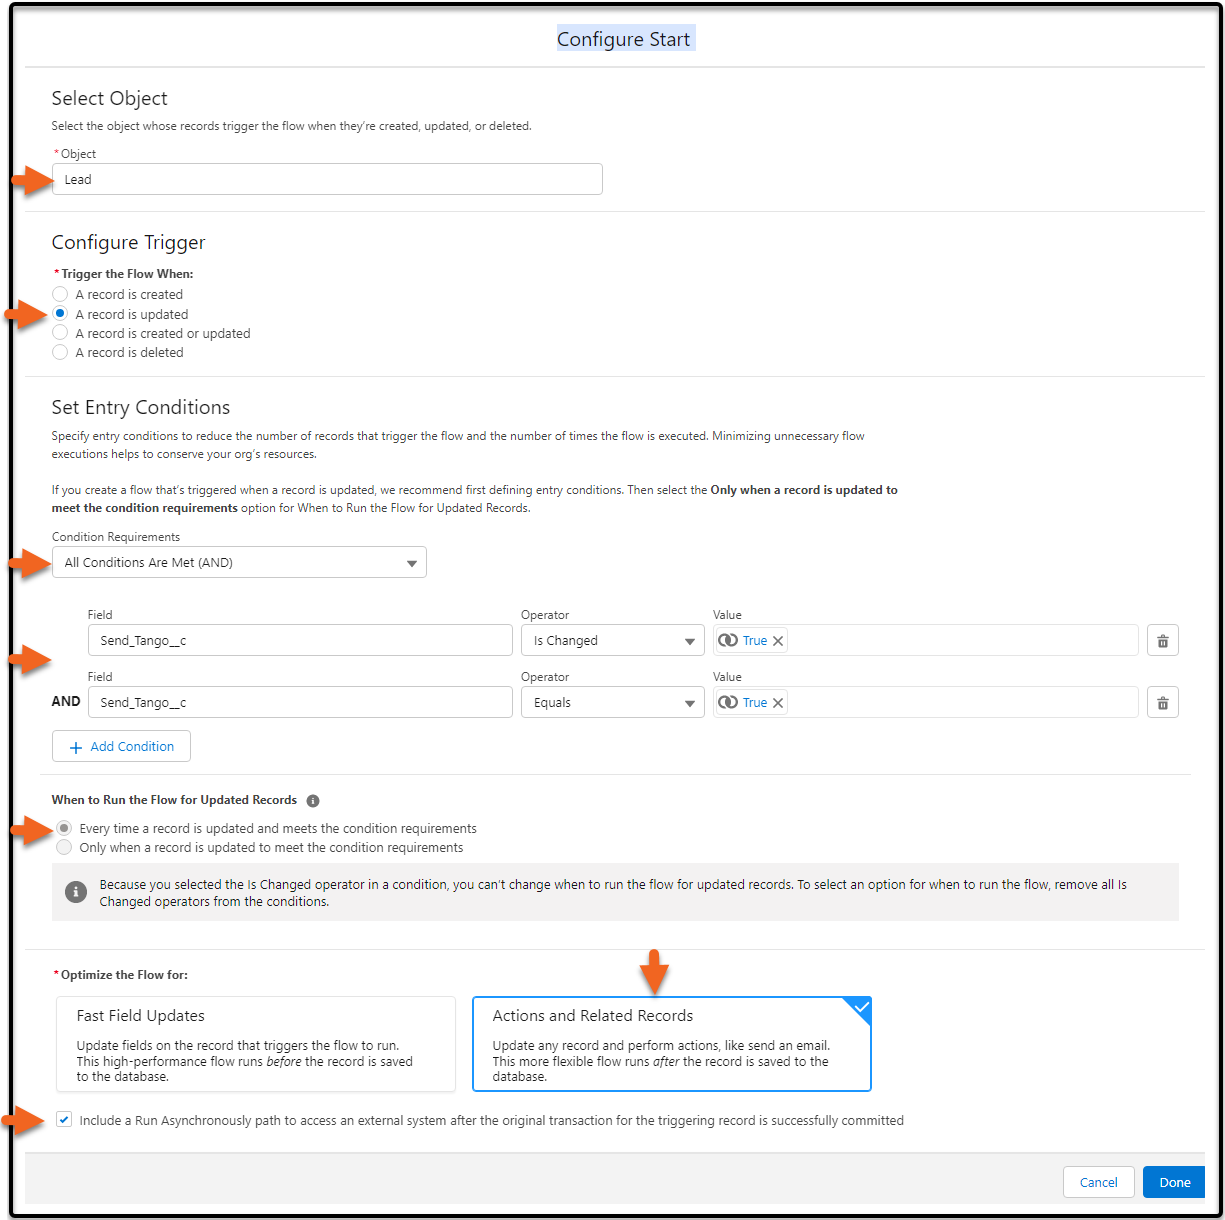This screenshot has width=1225, height=1220.
Task: Click the plus icon to add a condition
Action: point(75,746)
